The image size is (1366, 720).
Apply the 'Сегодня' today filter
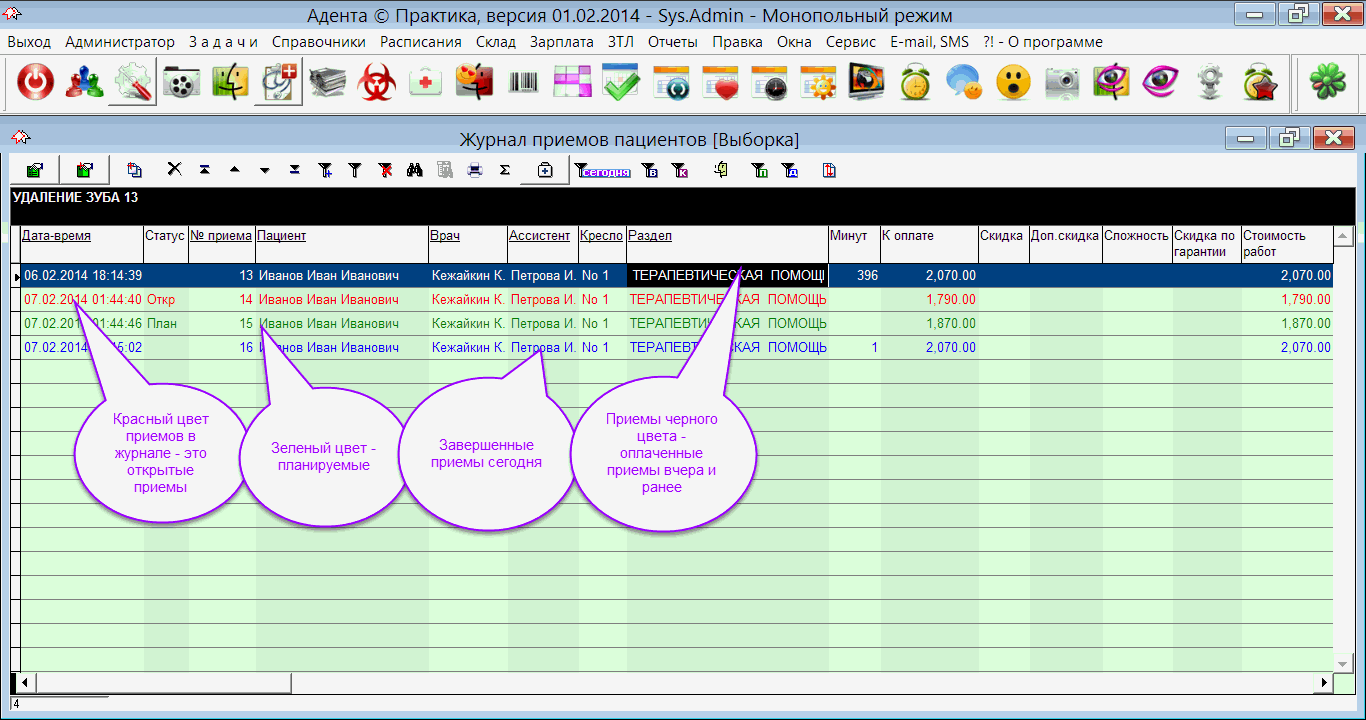pyautogui.click(x=602, y=171)
